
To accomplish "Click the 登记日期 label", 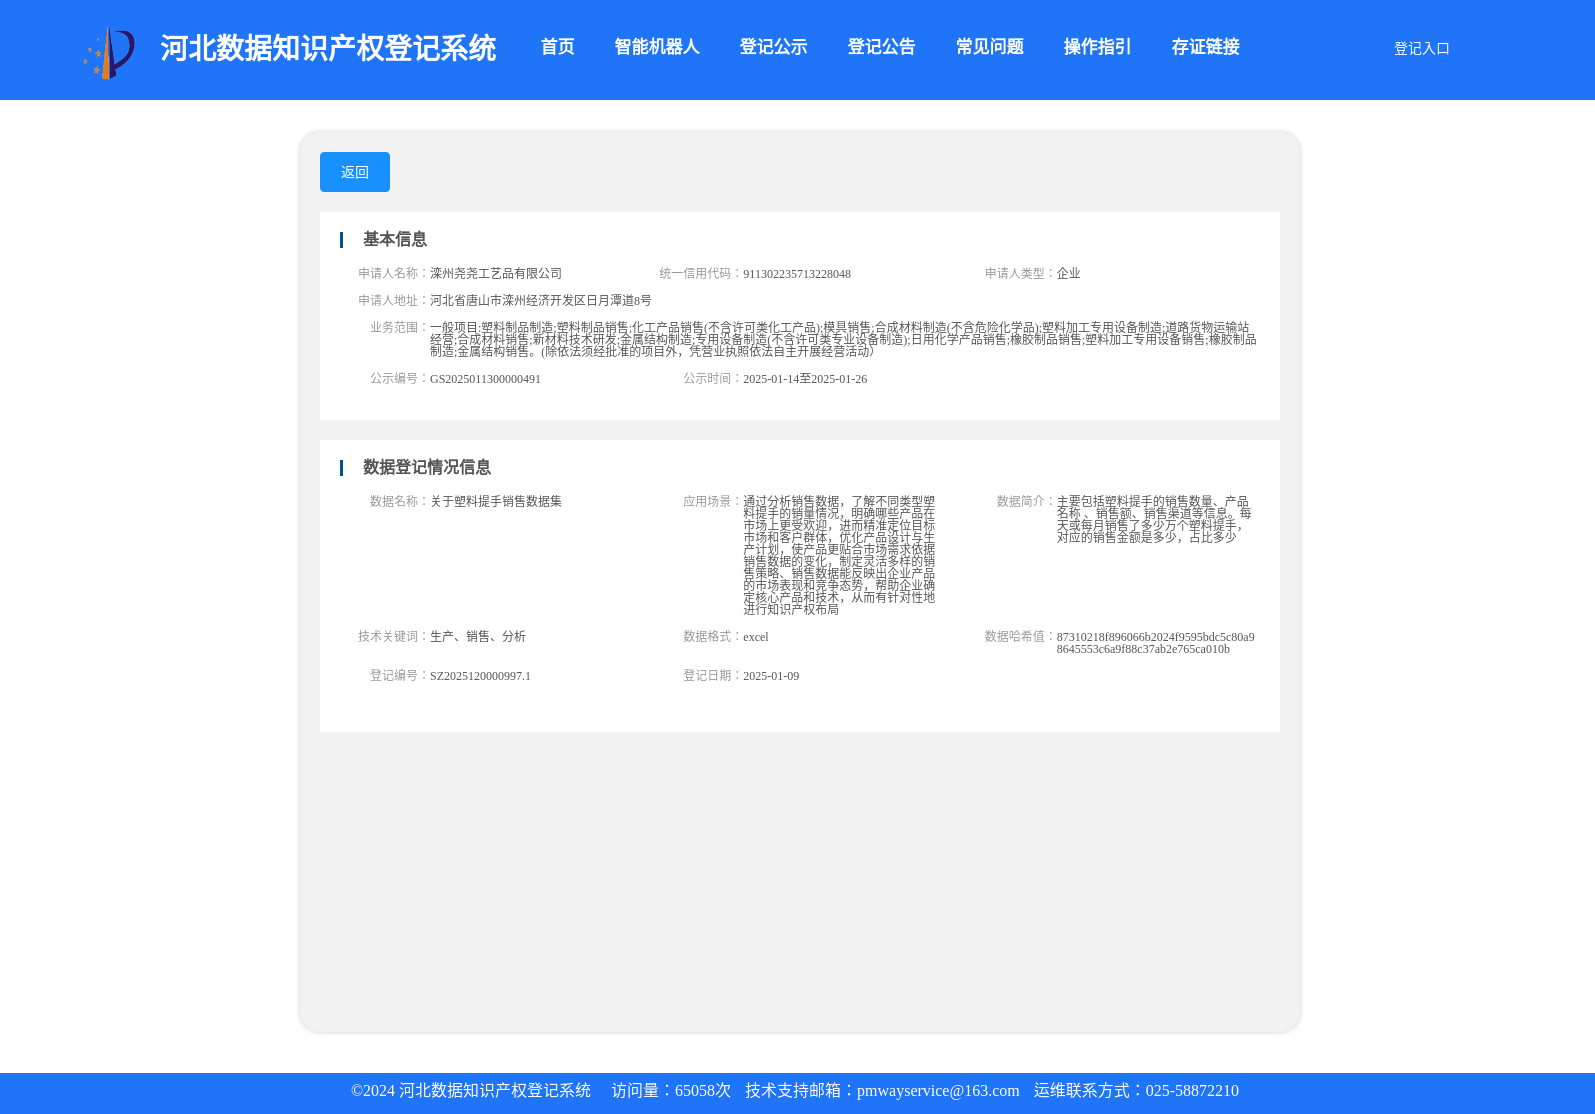I will point(712,675).
